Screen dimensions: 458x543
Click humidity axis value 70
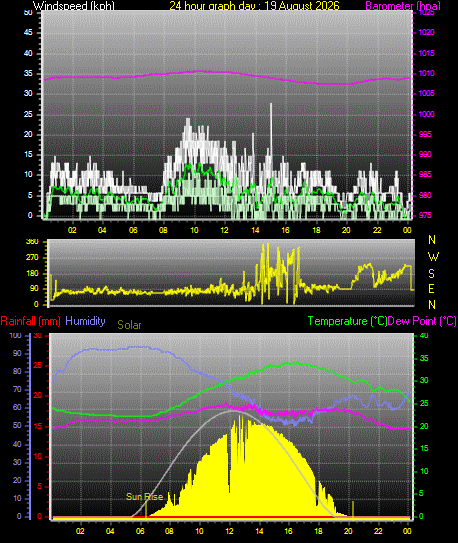(x=17, y=390)
